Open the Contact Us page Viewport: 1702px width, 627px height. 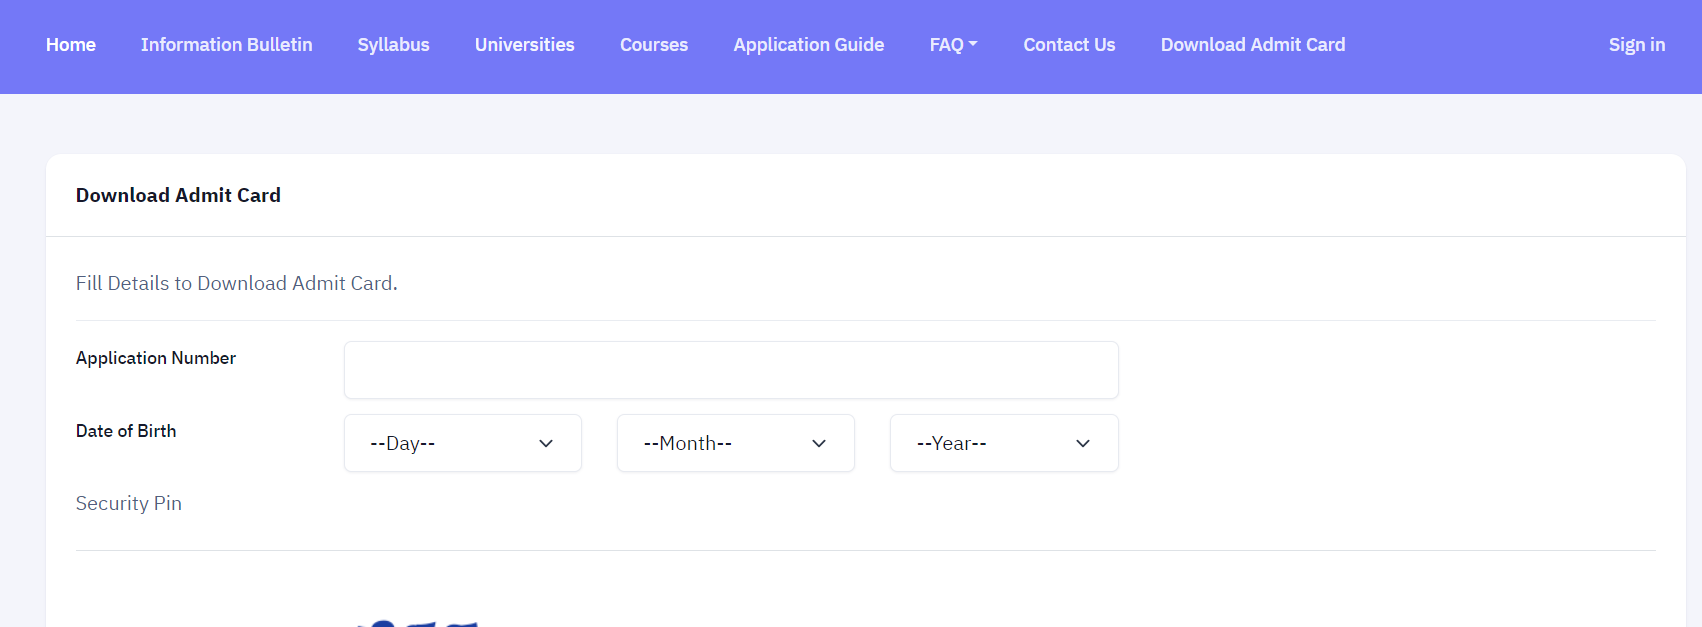tap(1069, 45)
